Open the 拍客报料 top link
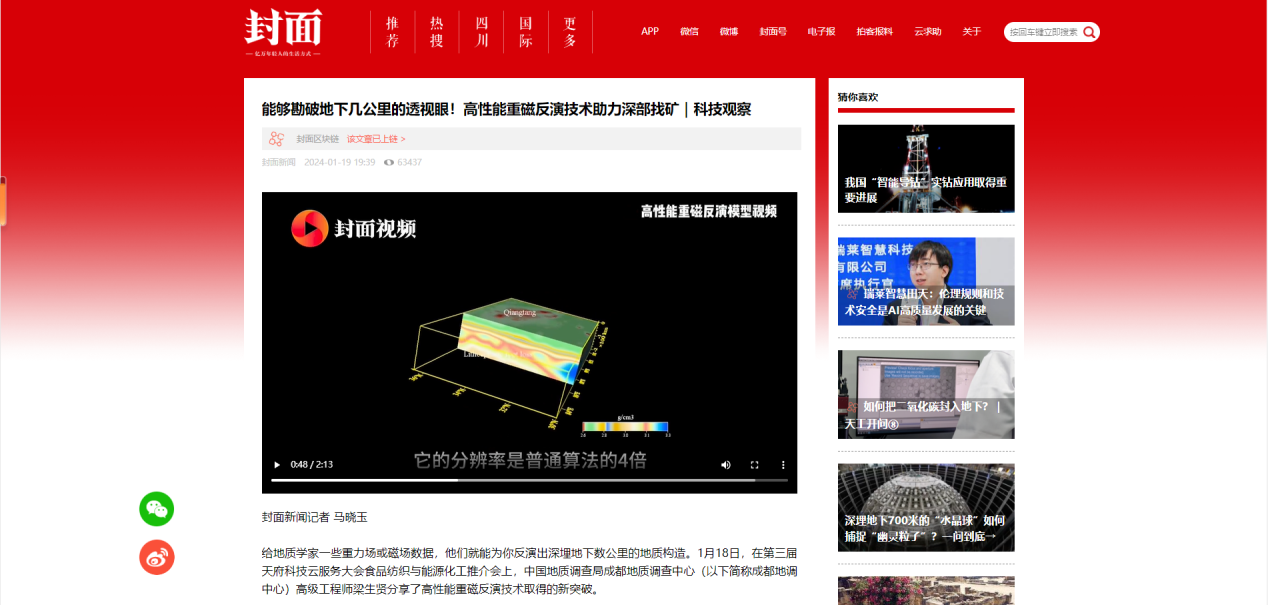The height and width of the screenshot is (605, 1268). point(874,32)
